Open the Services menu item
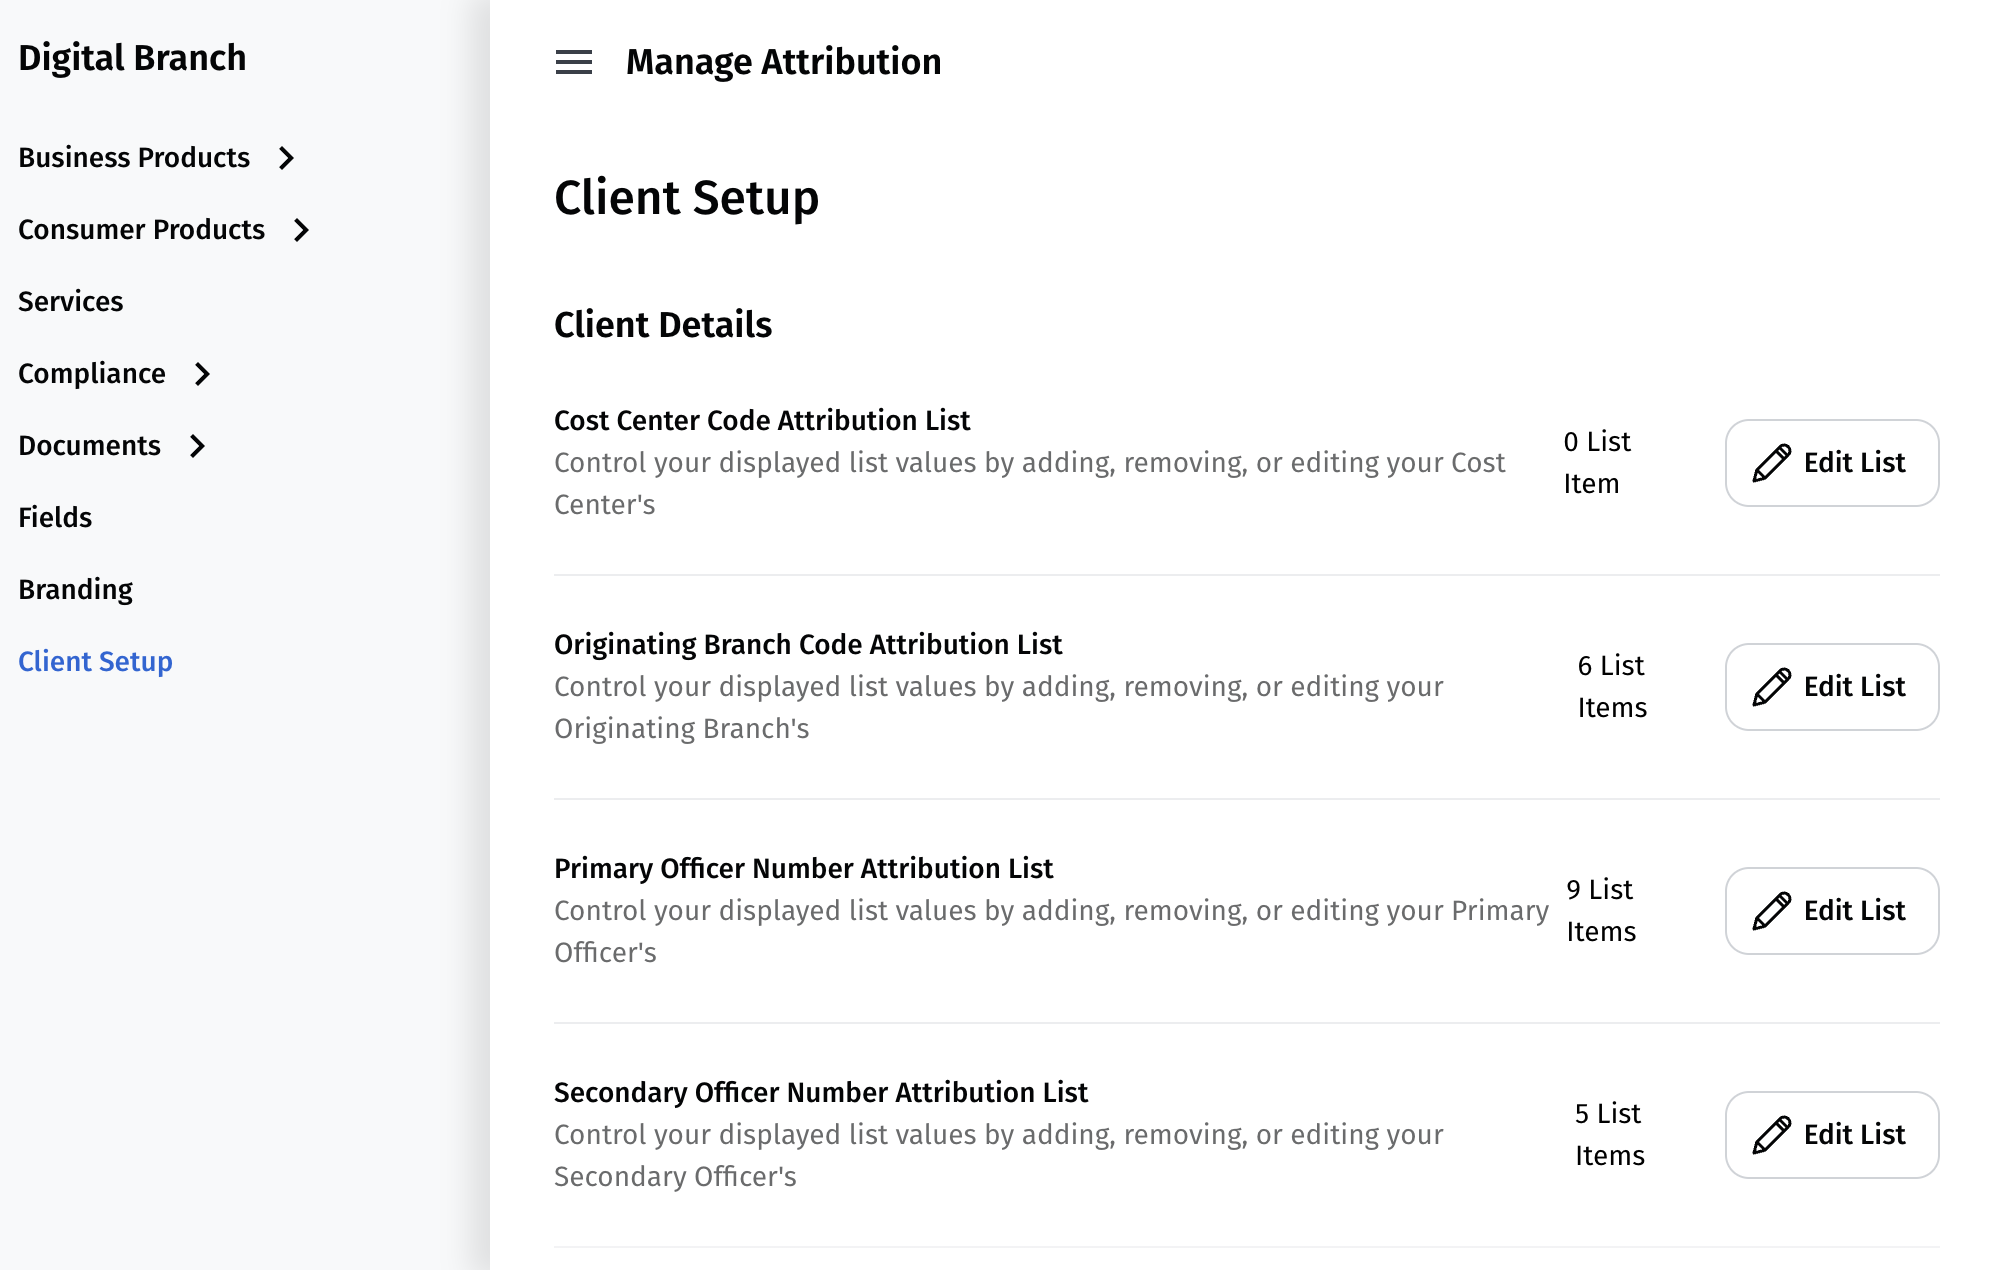1992x1270 pixels. pos(70,302)
